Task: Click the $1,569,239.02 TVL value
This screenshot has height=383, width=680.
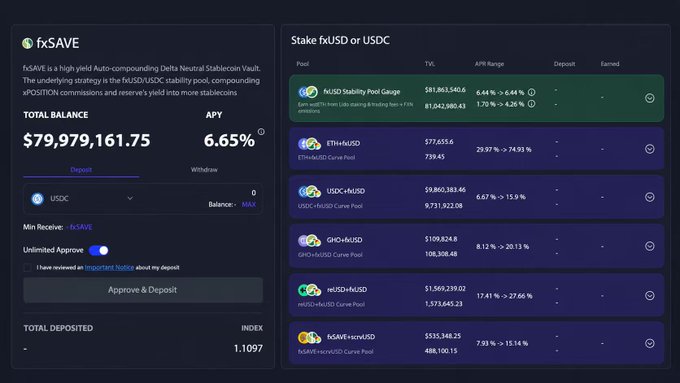Action: click(x=445, y=288)
